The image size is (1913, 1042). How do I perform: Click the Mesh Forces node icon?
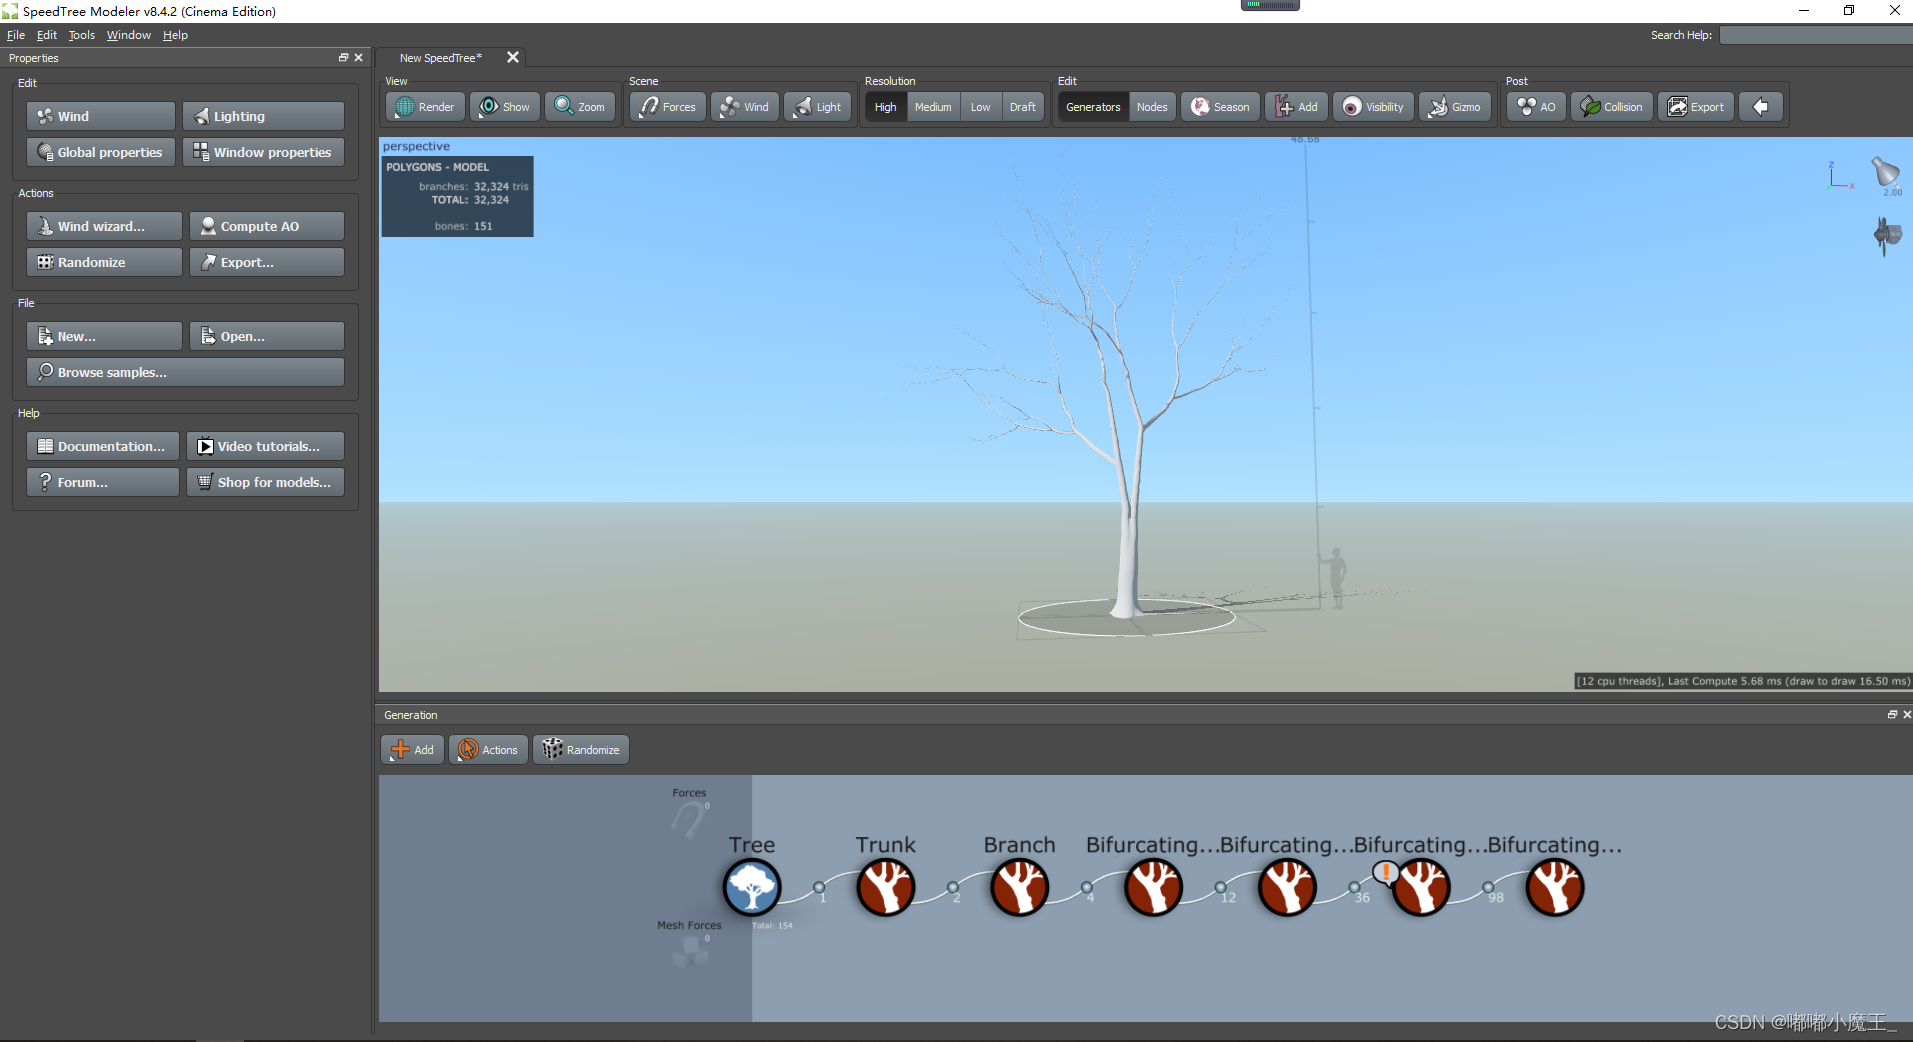click(x=690, y=951)
